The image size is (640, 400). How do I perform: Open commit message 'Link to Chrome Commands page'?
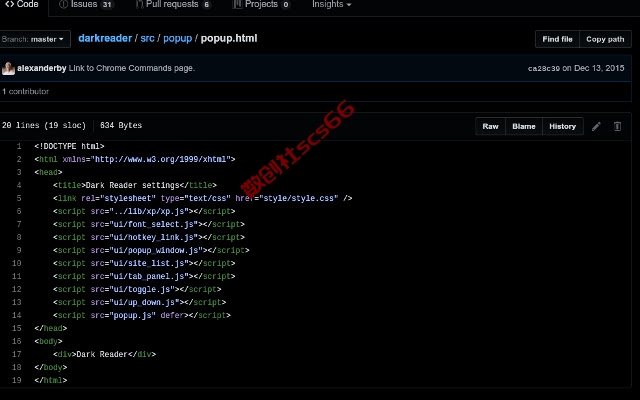(x=132, y=68)
